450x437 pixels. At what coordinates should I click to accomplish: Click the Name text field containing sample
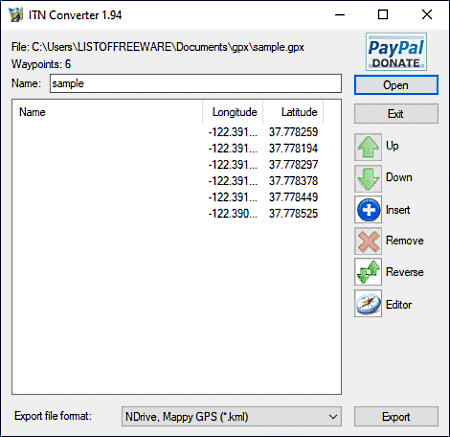coord(196,83)
